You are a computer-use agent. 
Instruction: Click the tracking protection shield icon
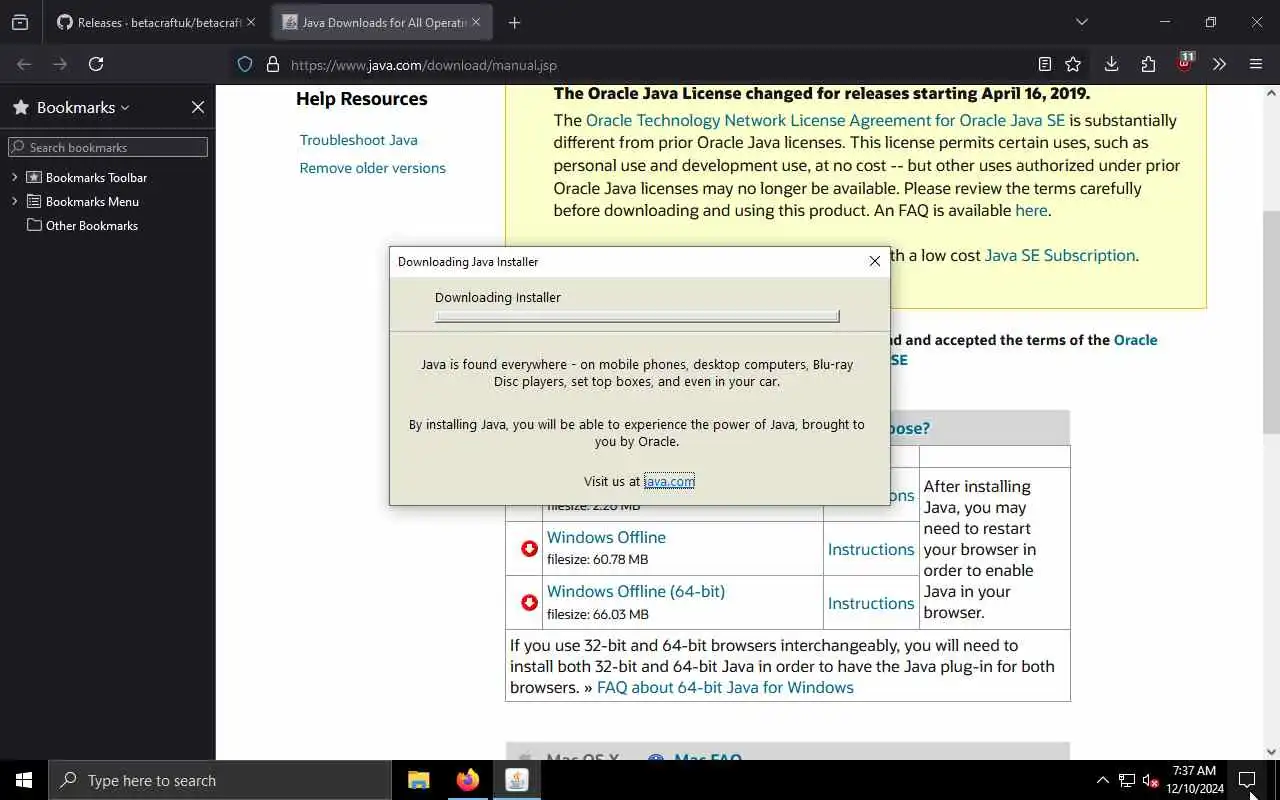pyautogui.click(x=245, y=64)
